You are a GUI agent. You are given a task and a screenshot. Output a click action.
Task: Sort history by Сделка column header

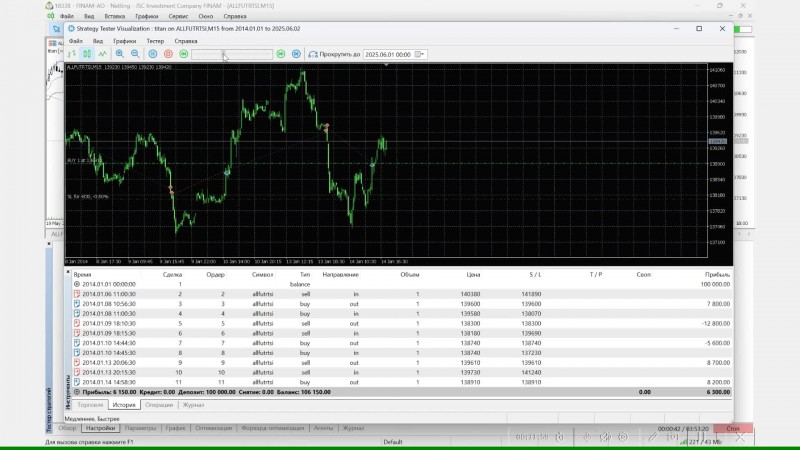[x=172, y=274]
